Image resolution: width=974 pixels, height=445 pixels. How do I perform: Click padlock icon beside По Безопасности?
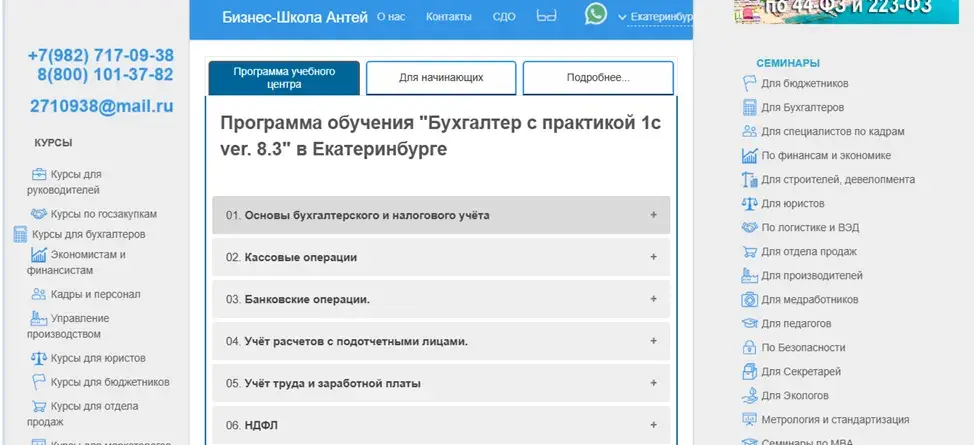750,347
